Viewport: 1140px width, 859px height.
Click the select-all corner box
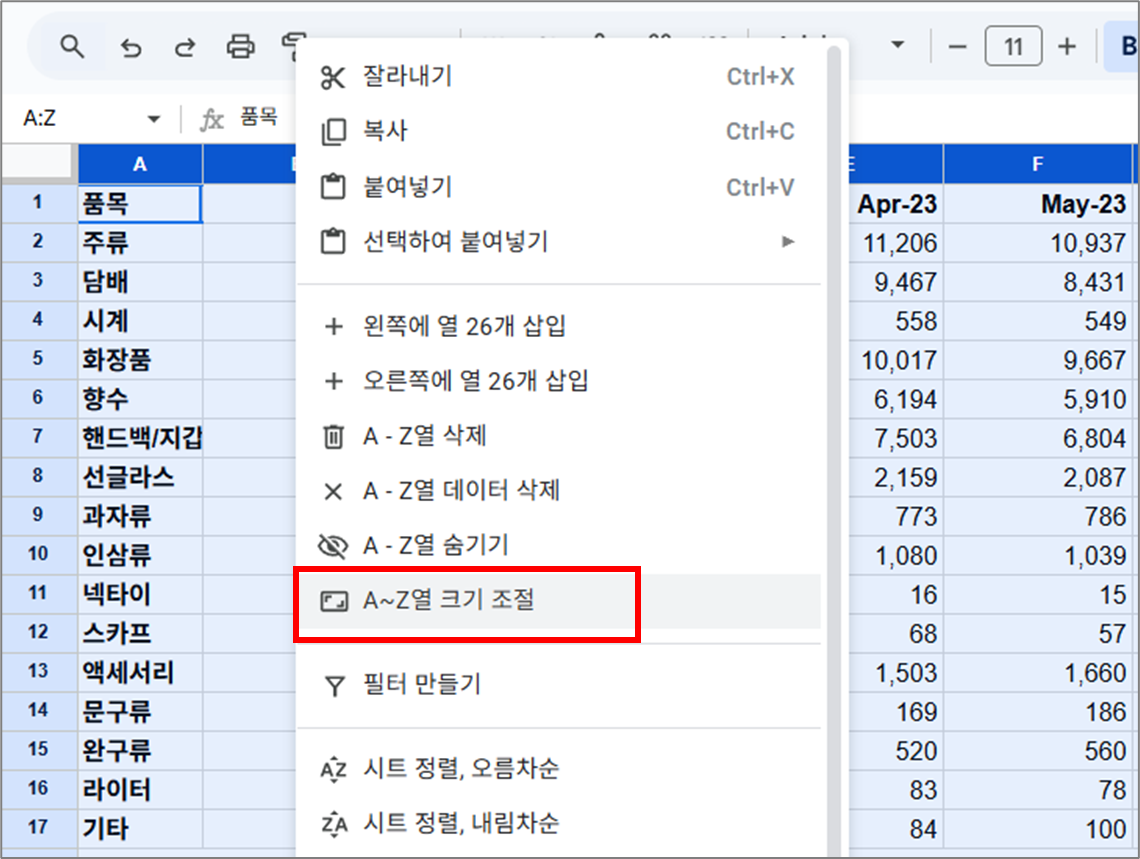(x=39, y=161)
